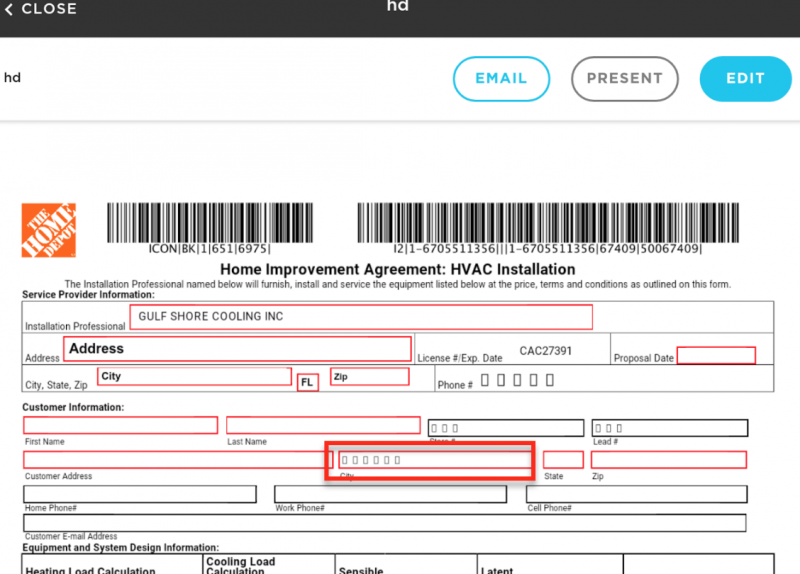The width and height of the screenshot is (800, 574).
Task: Select the Customer Address field
Action: tap(177, 460)
